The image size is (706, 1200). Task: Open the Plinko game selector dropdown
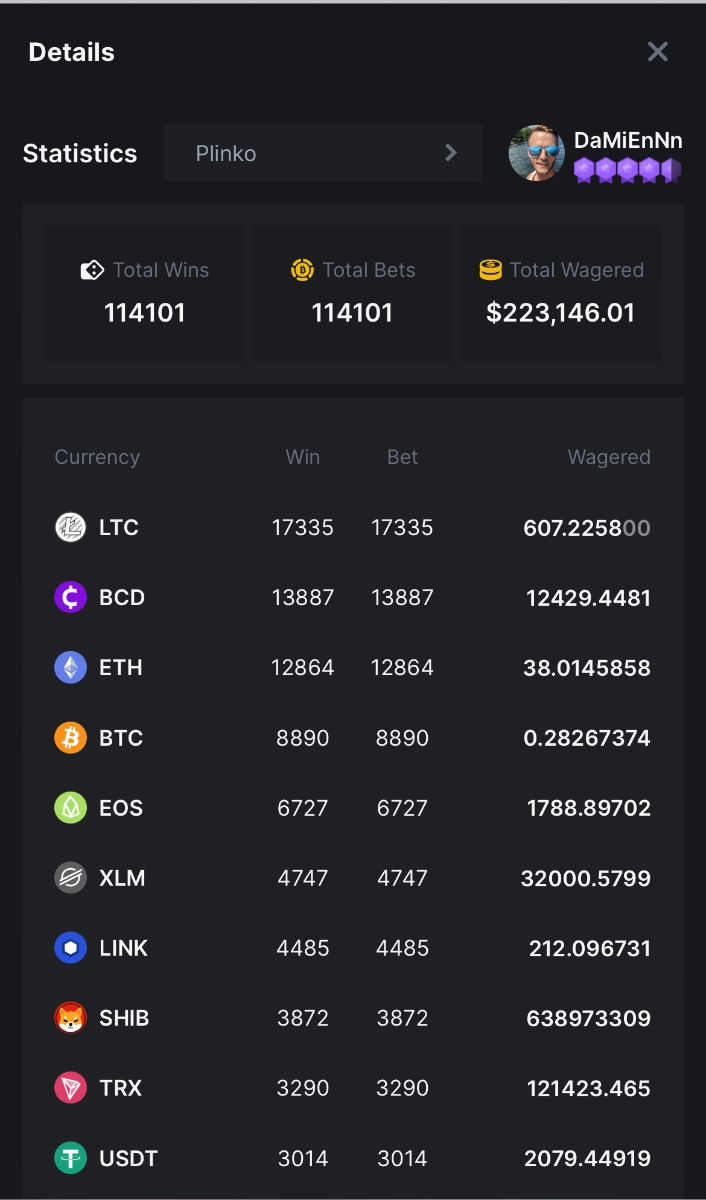[322, 153]
